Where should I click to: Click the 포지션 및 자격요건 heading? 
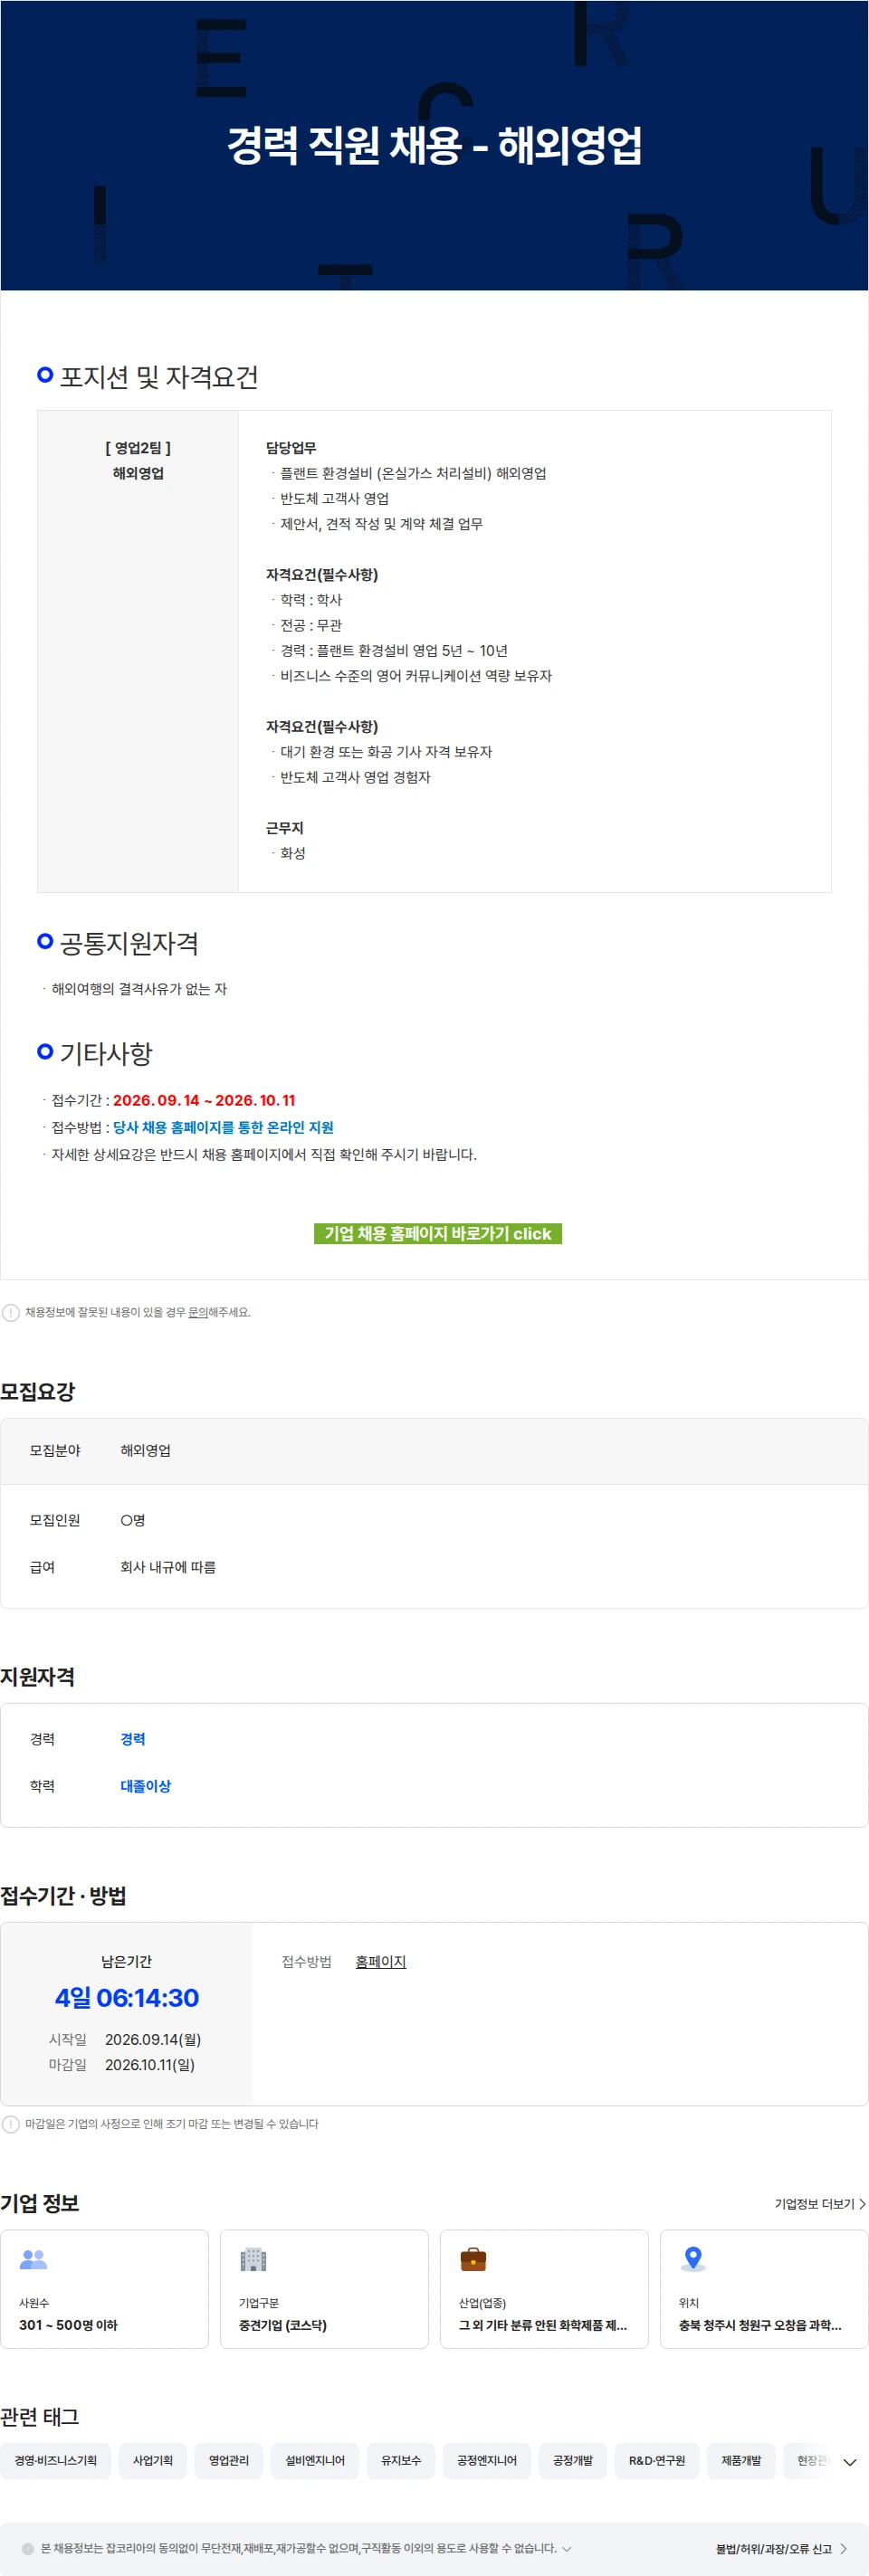159,376
